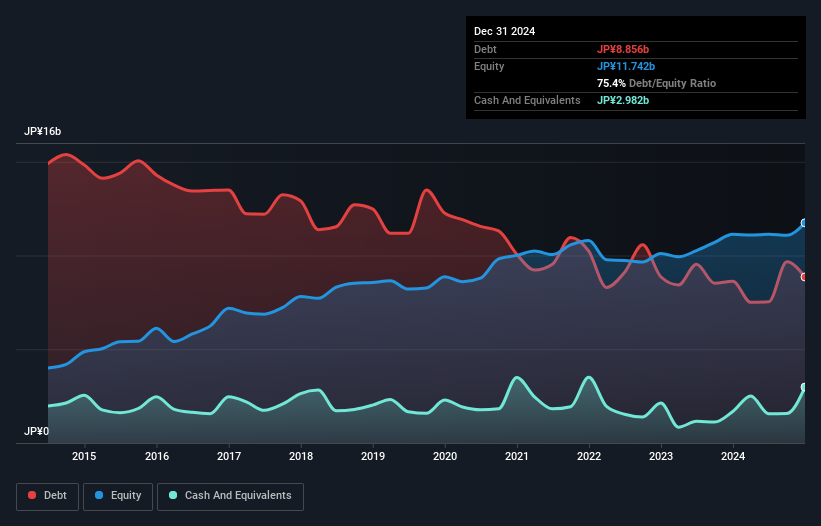Click the 2020 x-axis label
This screenshot has width=821, height=526.
pyautogui.click(x=445, y=456)
